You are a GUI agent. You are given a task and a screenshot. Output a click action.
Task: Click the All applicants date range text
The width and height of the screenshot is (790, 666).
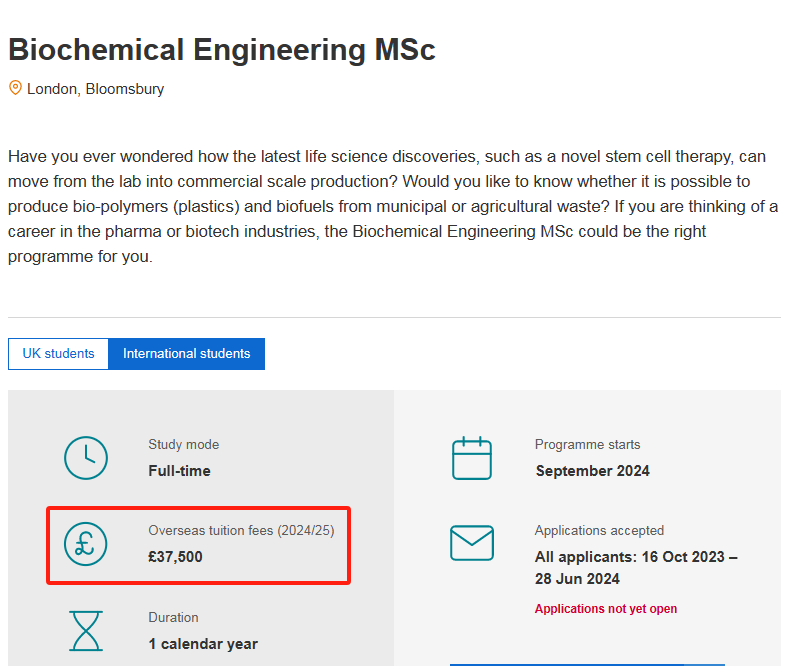(x=636, y=568)
